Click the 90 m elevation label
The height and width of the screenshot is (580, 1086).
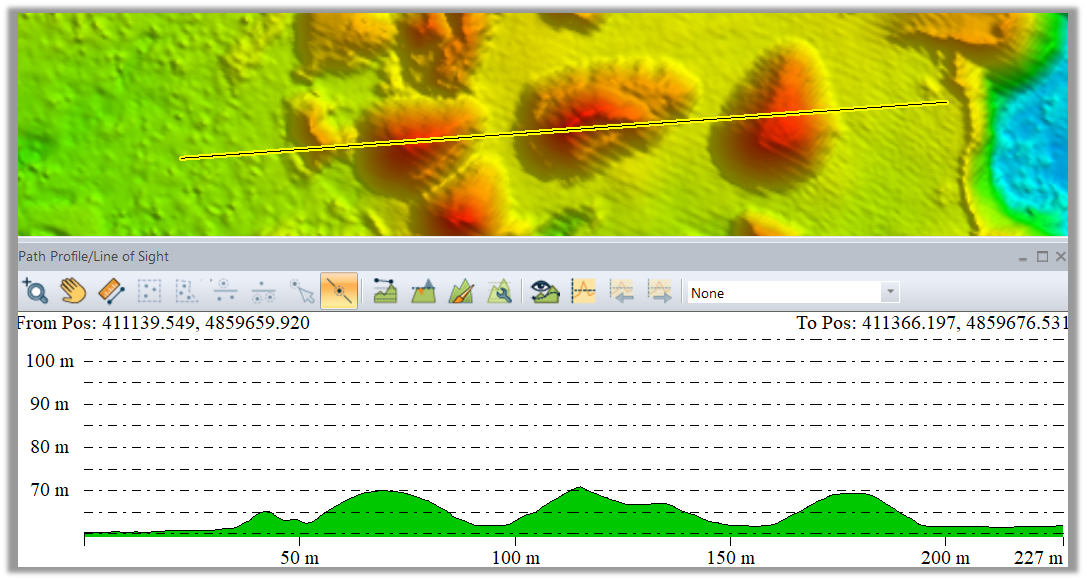[50, 404]
